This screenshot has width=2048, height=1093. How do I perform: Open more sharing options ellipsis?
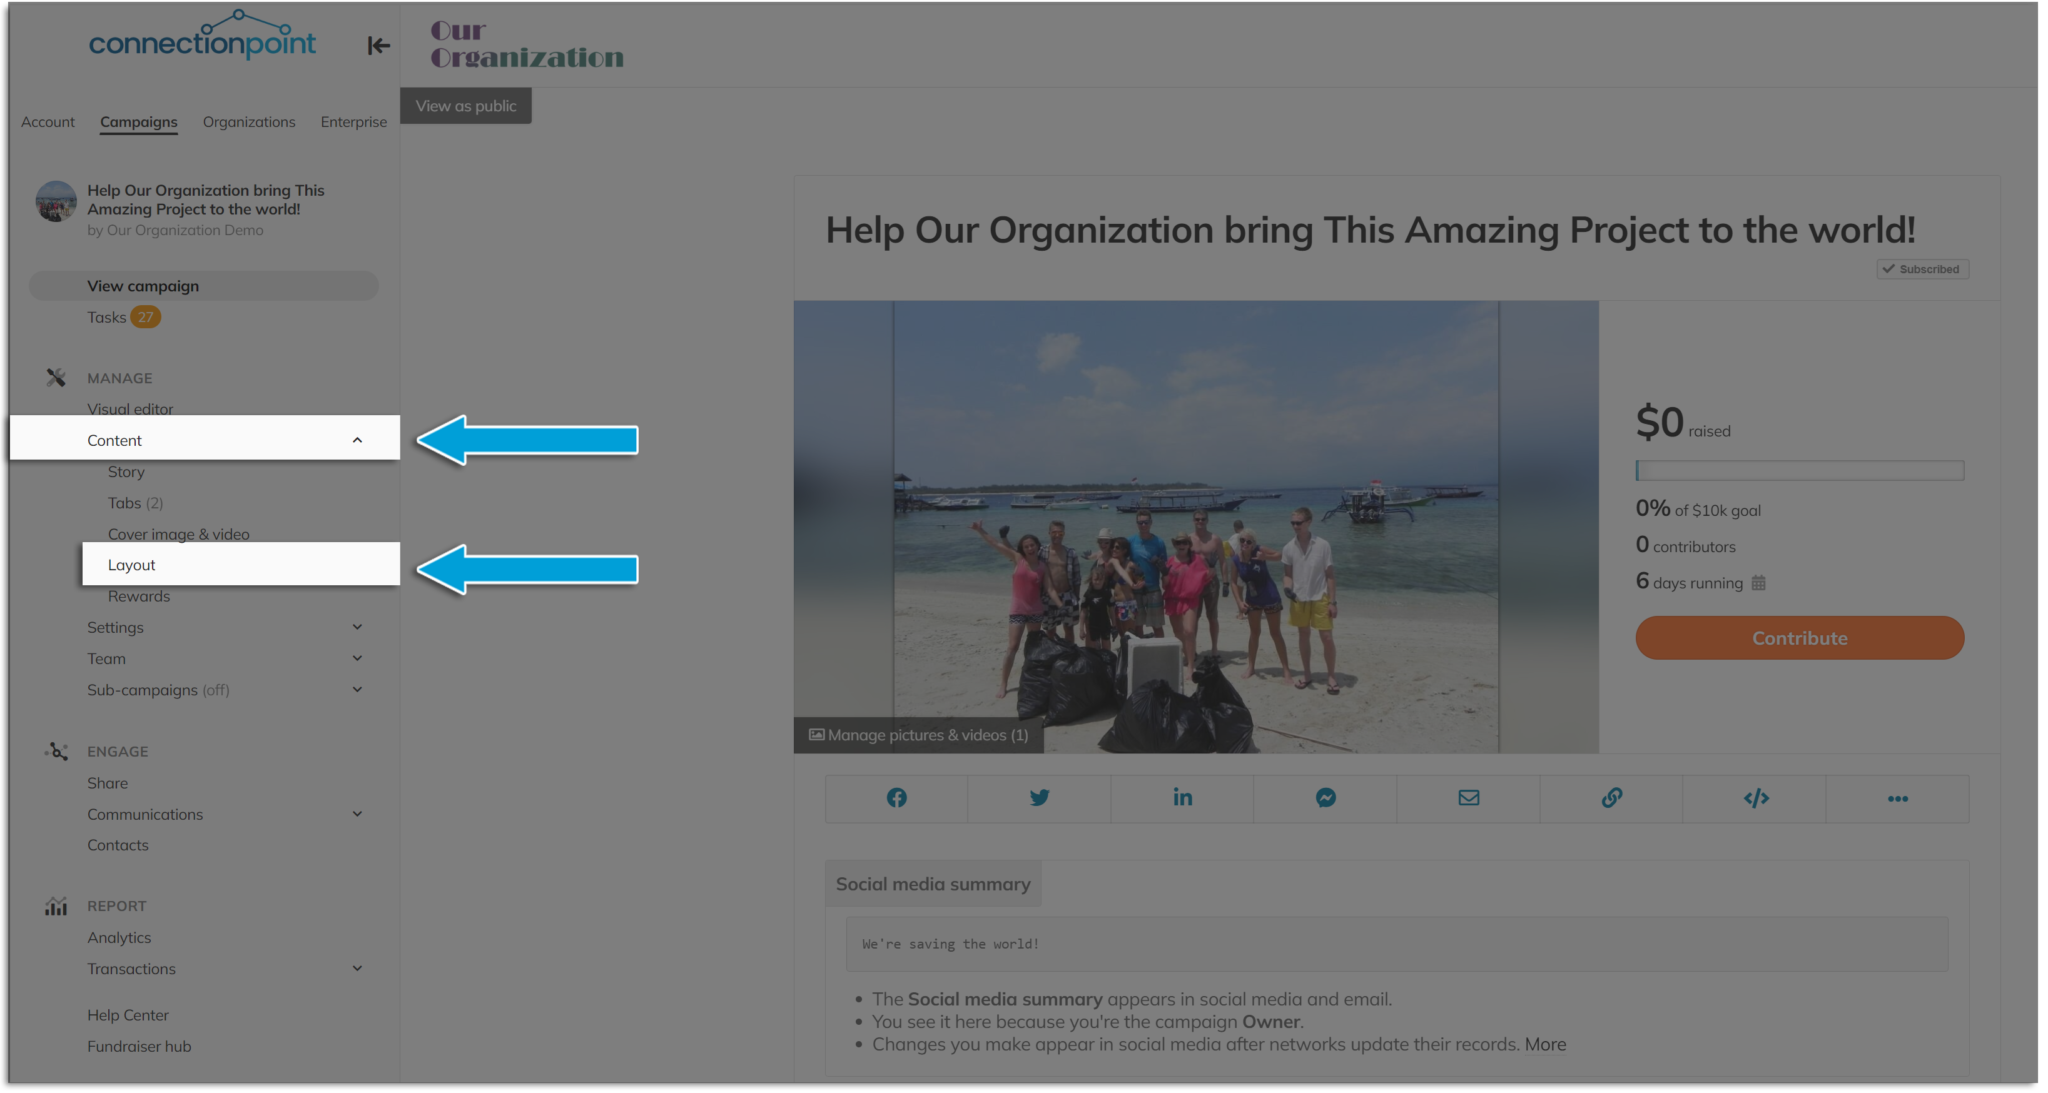pyautogui.click(x=1897, y=798)
